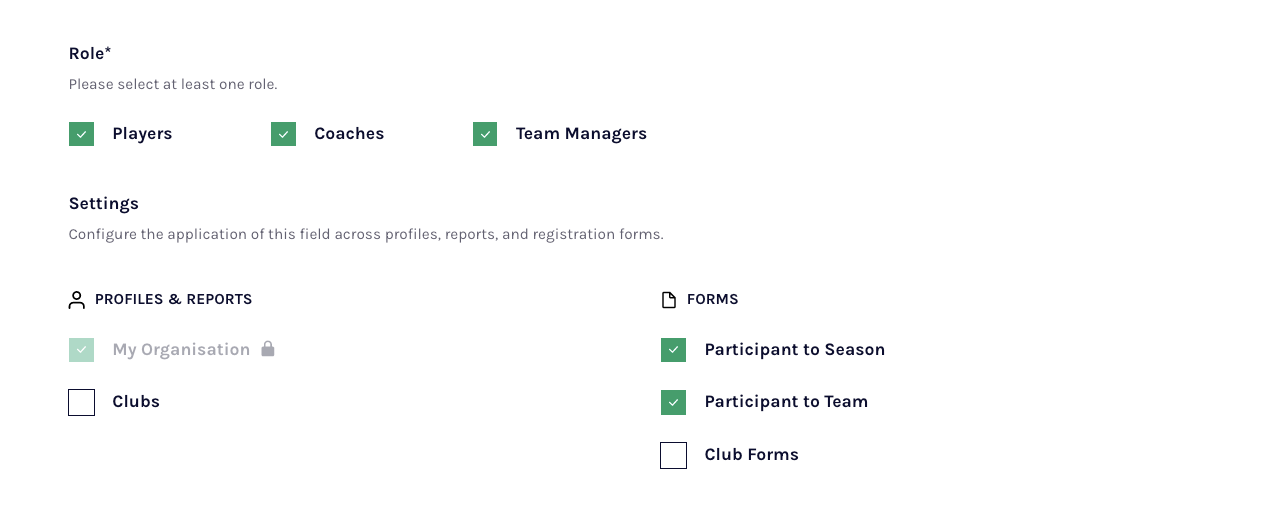Click the document icon next to Forms heading
Viewport: 1267px width, 511px height.
click(669, 300)
